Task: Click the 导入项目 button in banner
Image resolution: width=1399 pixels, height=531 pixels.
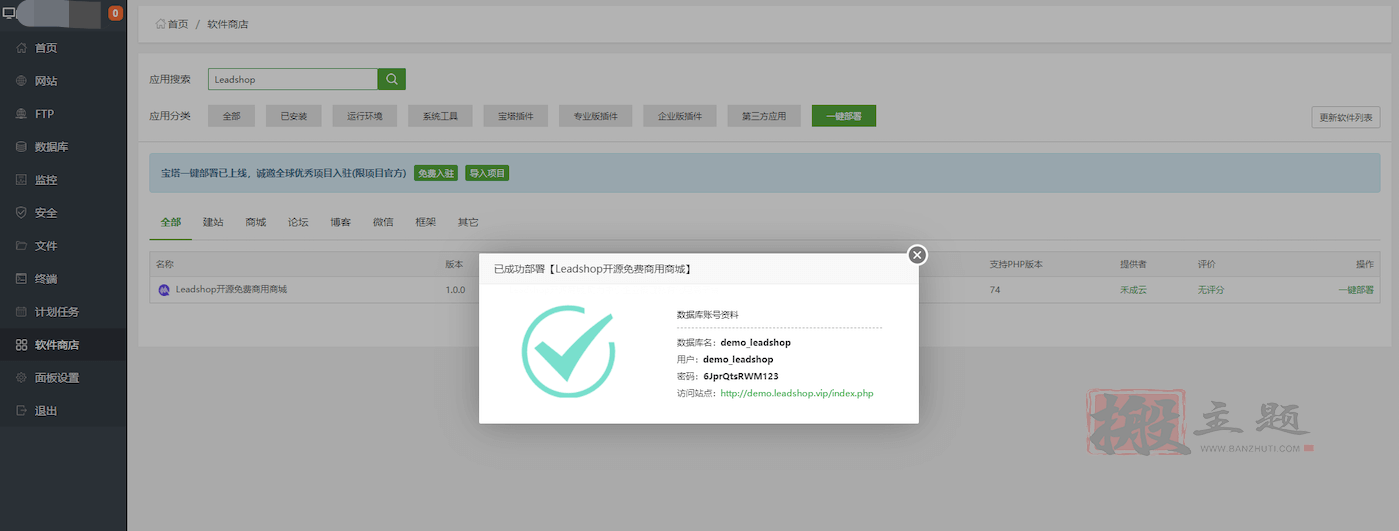Action: tap(487, 173)
